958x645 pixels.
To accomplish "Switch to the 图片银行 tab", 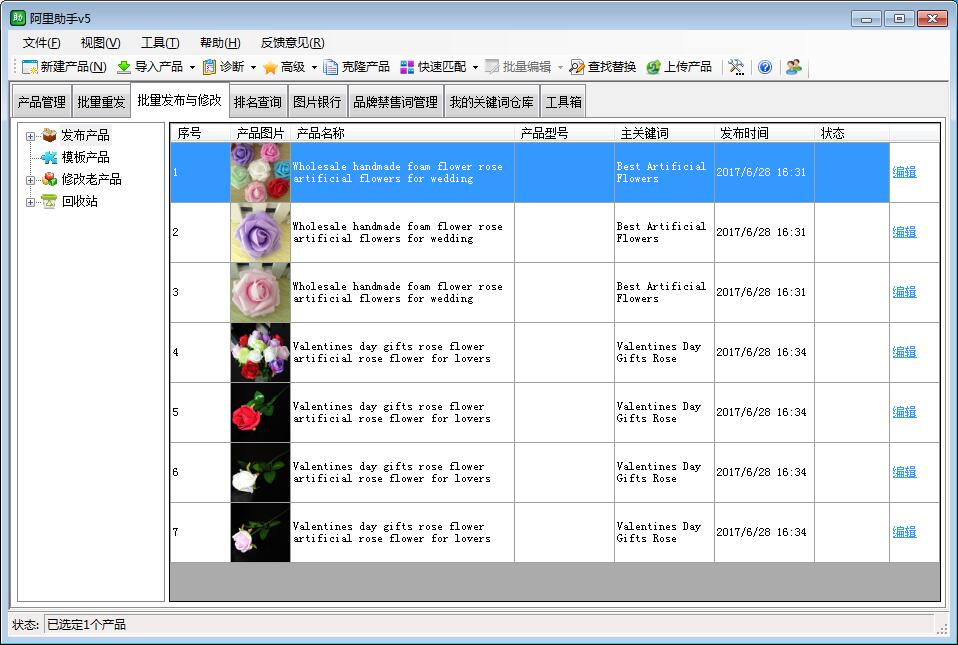I will coord(317,102).
